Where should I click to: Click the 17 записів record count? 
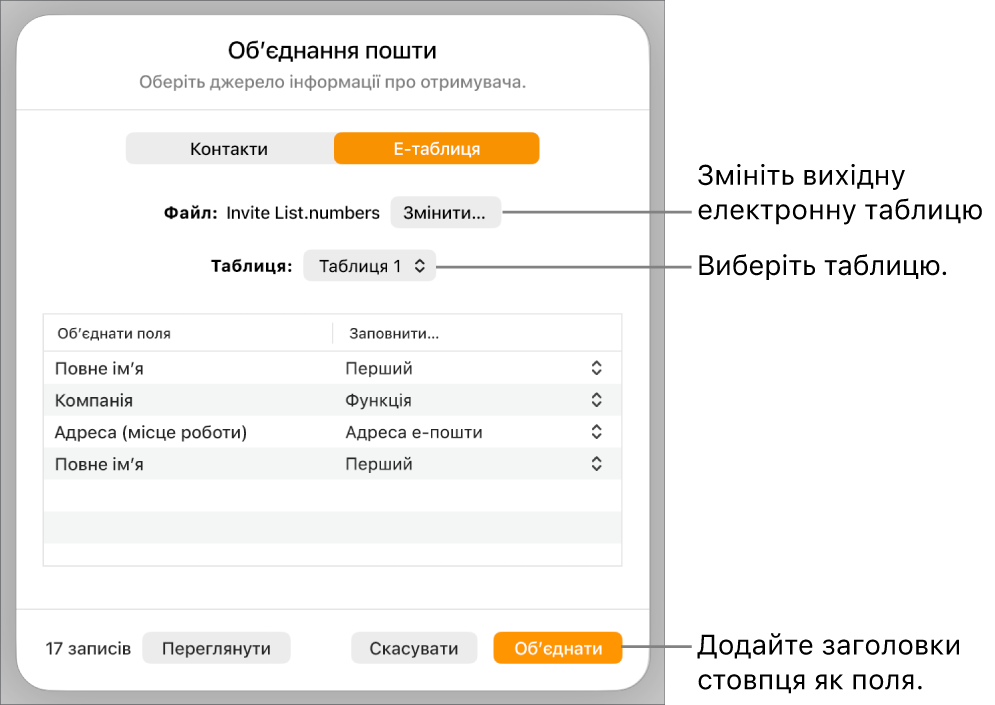[x=88, y=649]
